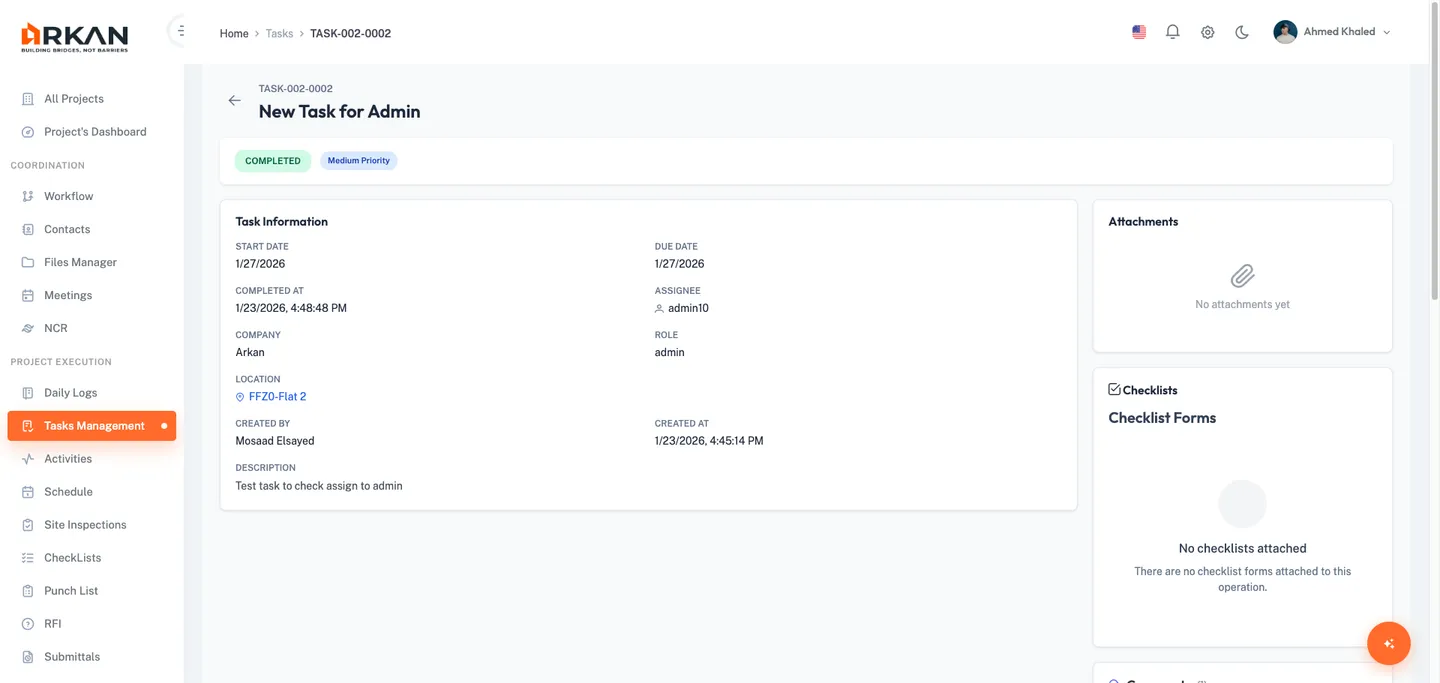Select Tasks Management in the sidebar
1440x683 pixels.
(91, 425)
